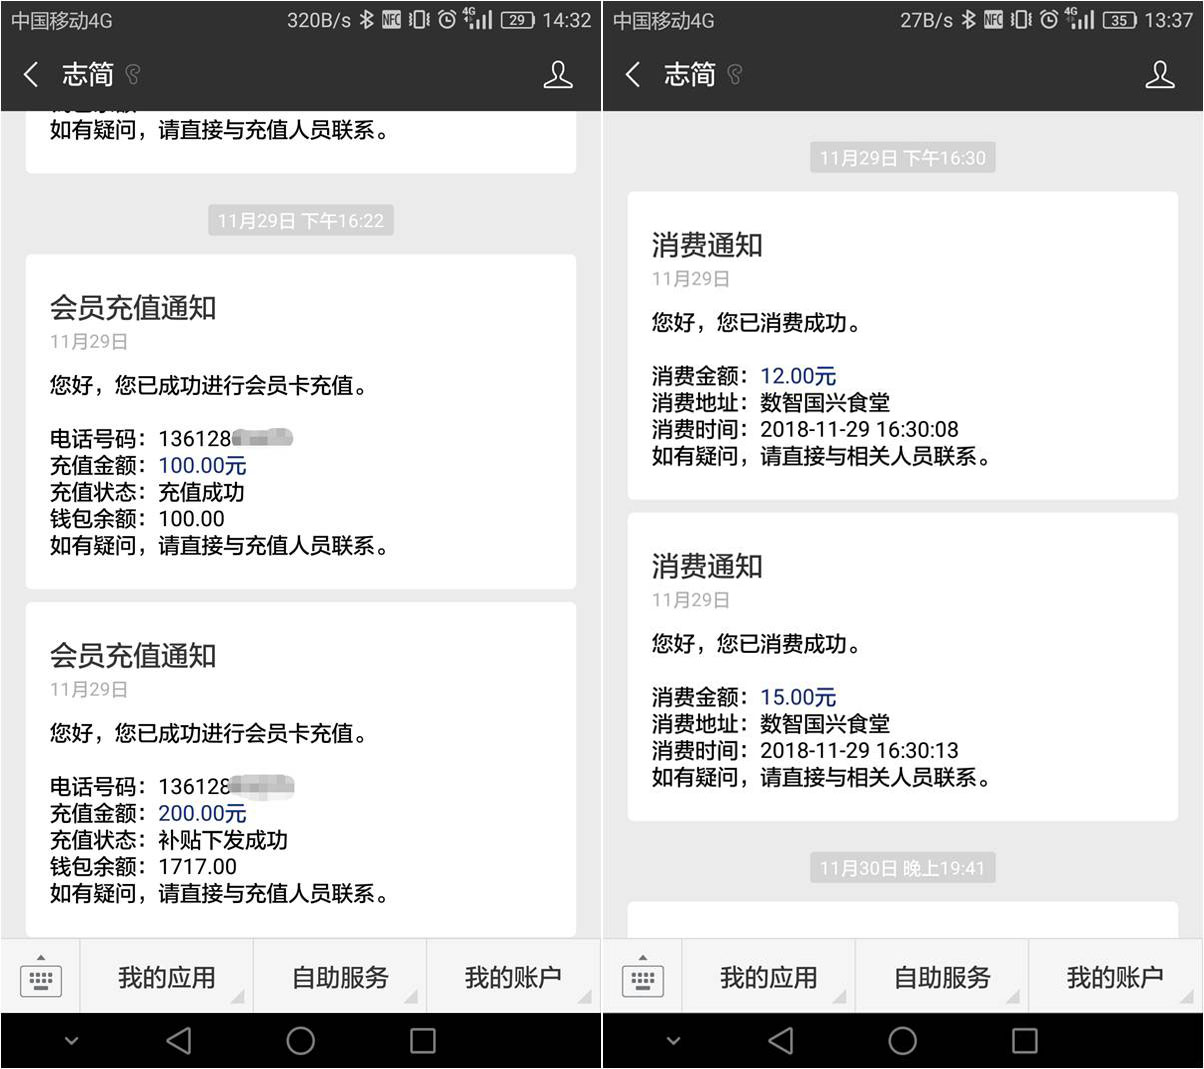Image resolution: width=1204 pixels, height=1069 pixels.
Task: Tap back arrow in left chat header
Action: pyautogui.click(x=31, y=74)
